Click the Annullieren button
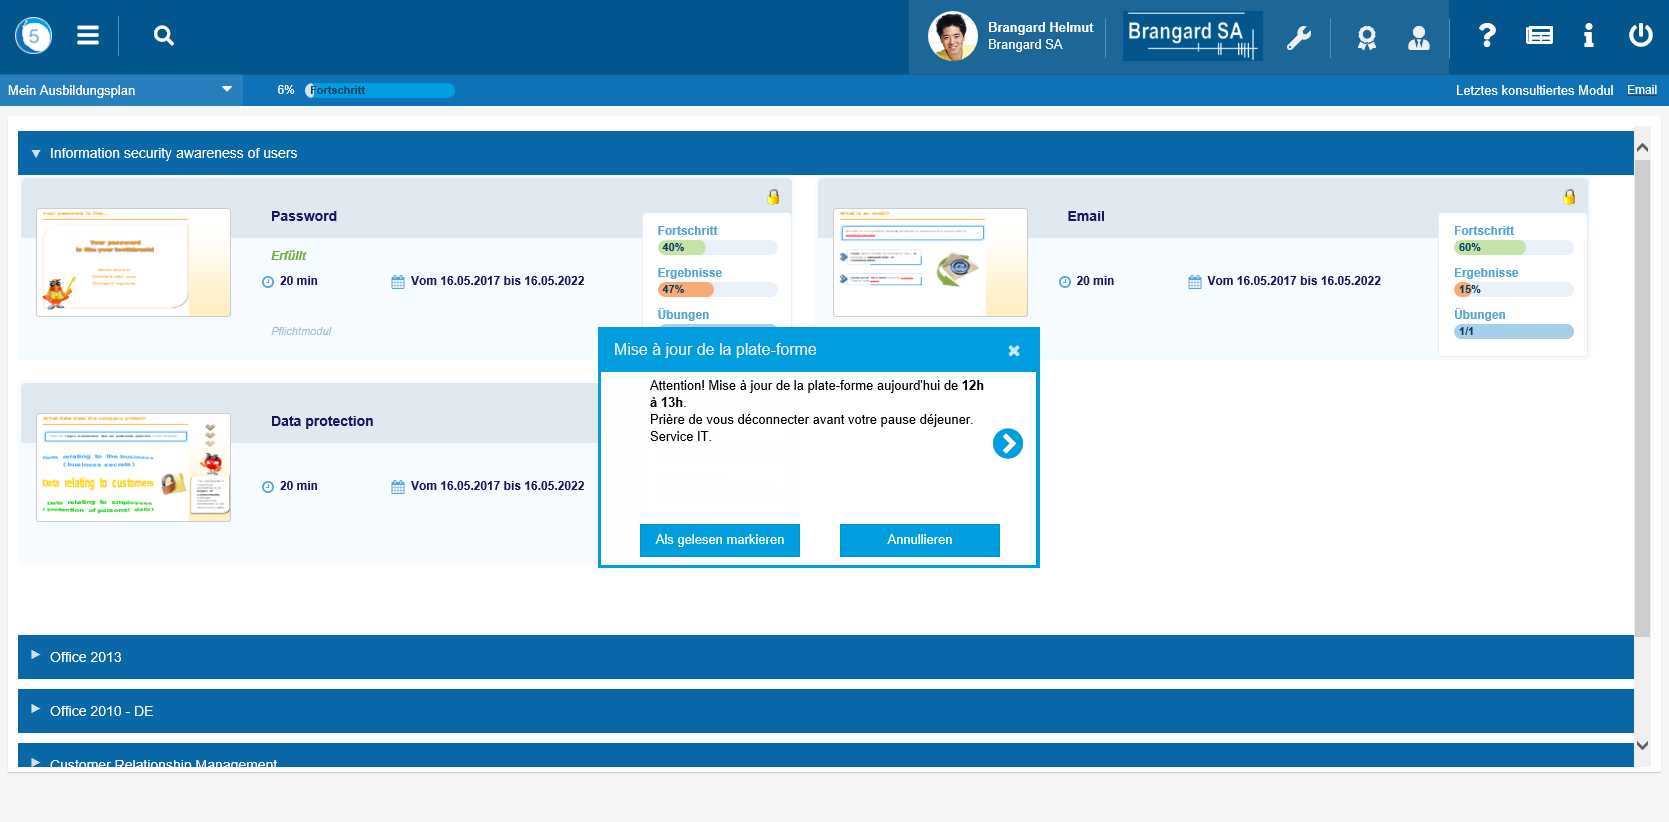 [919, 540]
